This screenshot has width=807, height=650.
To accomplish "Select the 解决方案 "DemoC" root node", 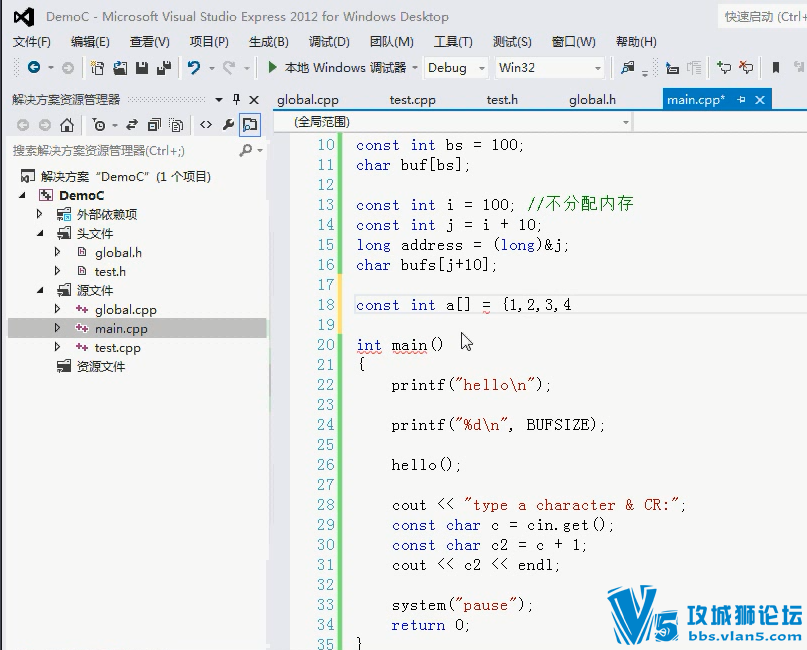I will click(x=126, y=177).
